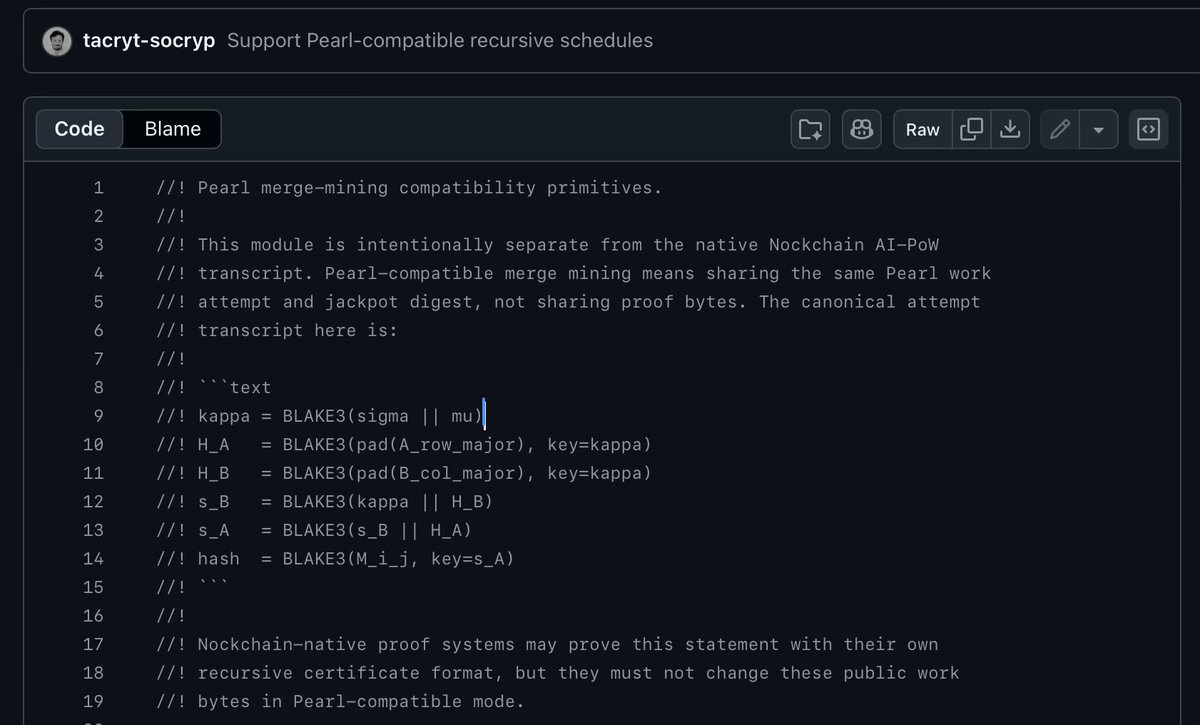Select line number 15
Viewport: 1200px width, 725px height.
[x=93, y=586]
